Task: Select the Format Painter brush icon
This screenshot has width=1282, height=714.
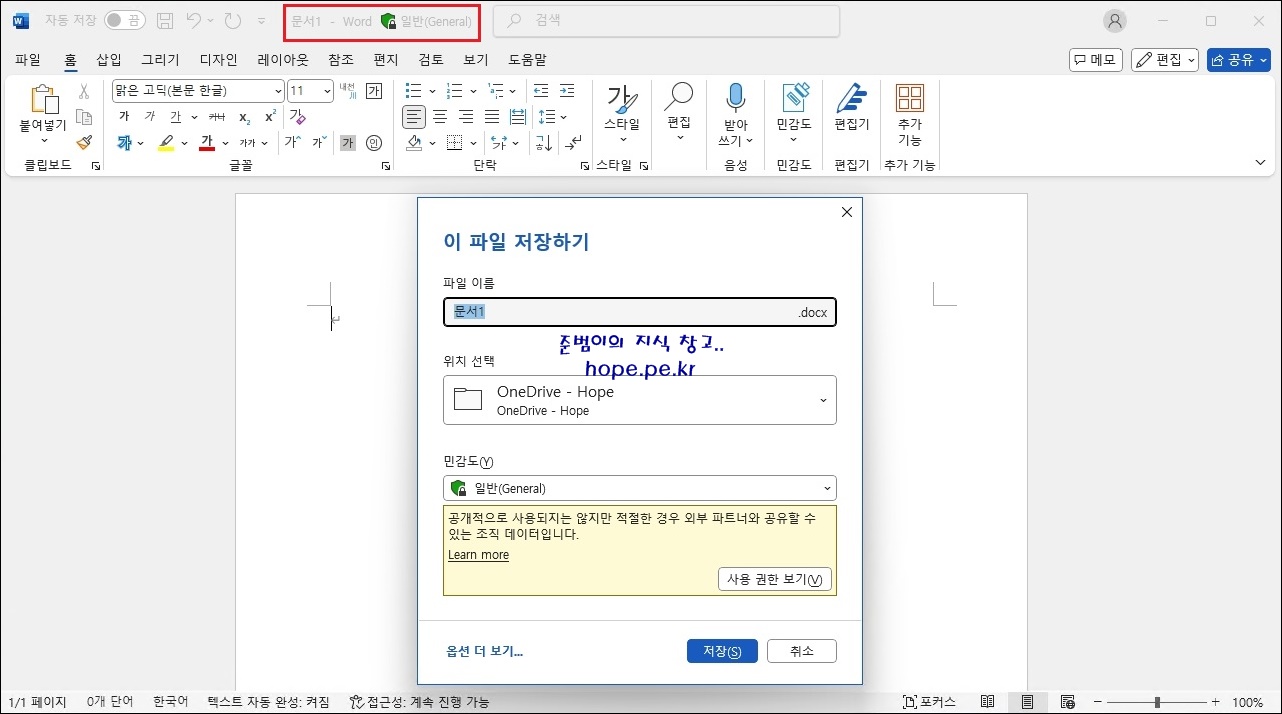Action: click(84, 143)
